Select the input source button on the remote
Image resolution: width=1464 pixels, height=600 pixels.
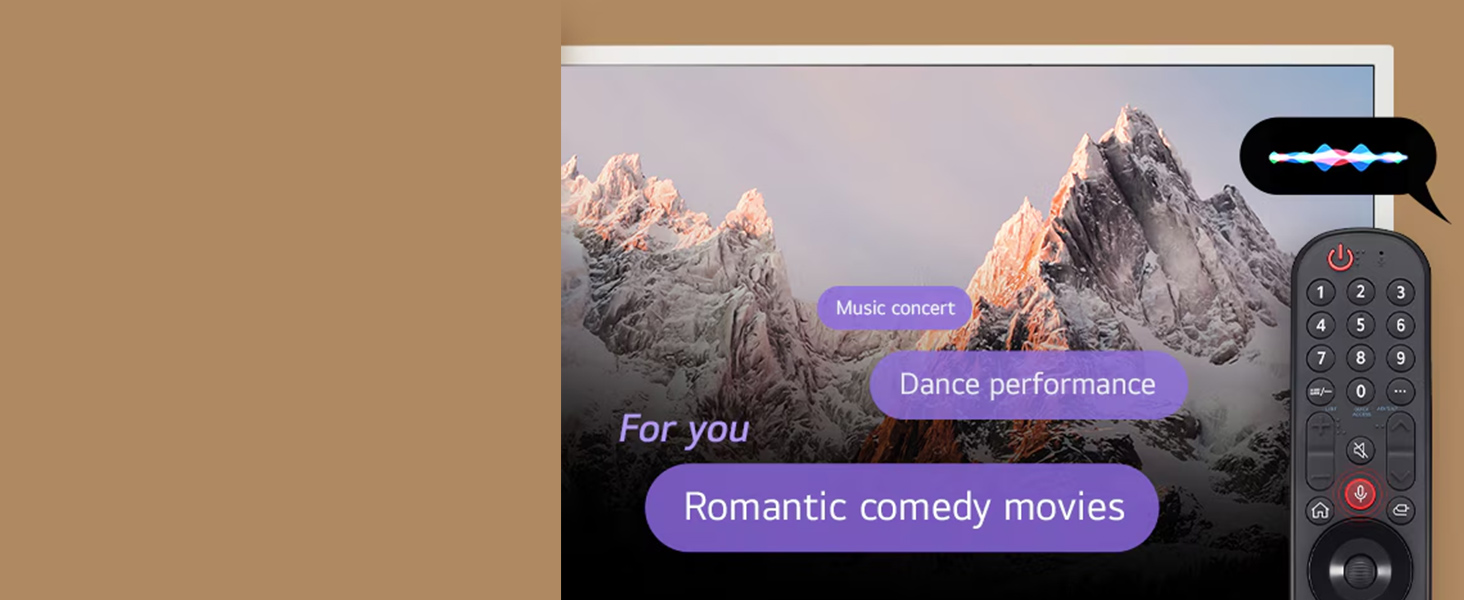pos(1400,510)
